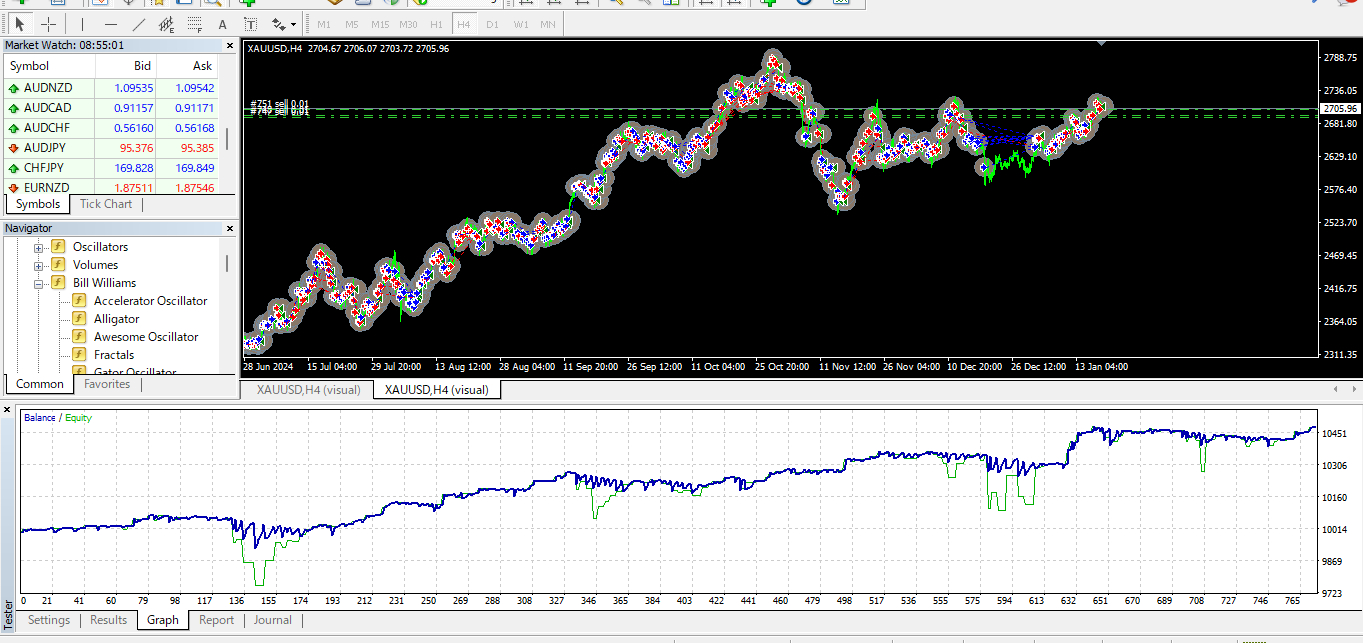
Task: Choose the horizontal line drawing tool
Action: 111,24
